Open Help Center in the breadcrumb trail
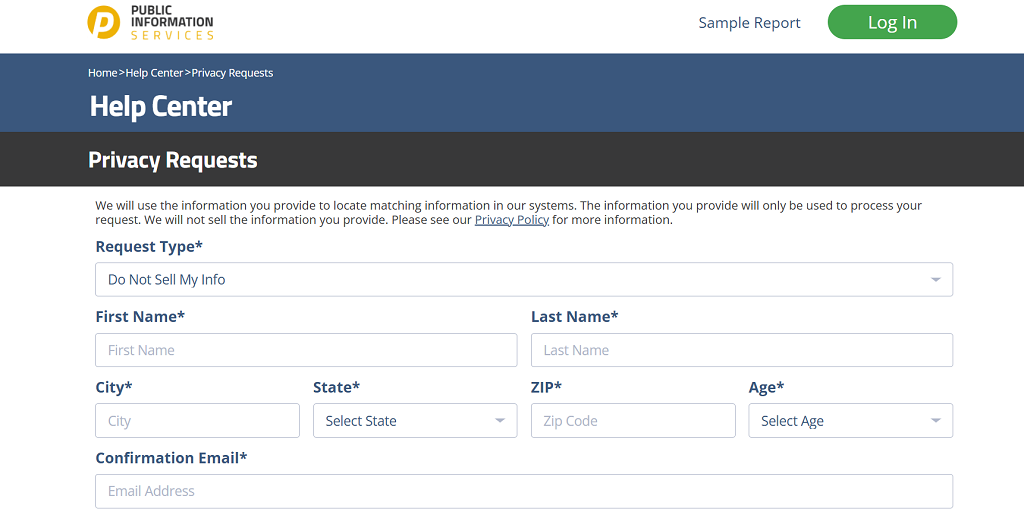This screenshot has height=512, width=1024. [x=154, y=73]
